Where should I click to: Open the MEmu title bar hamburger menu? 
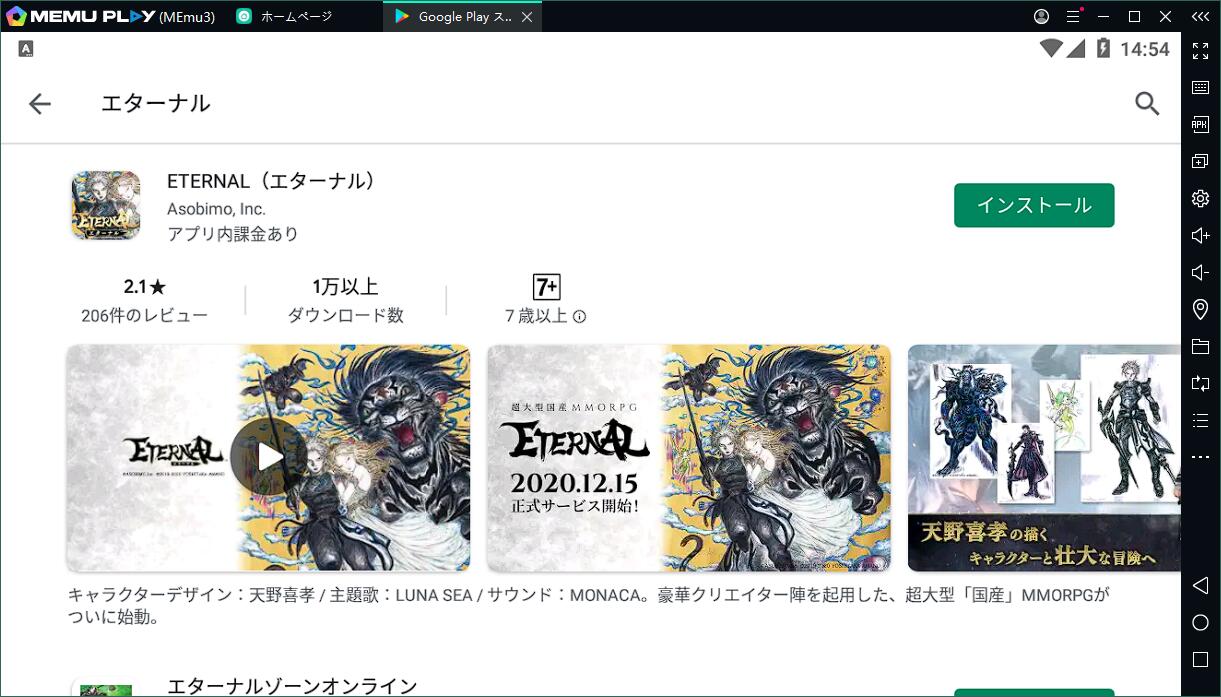(1073, 17)
